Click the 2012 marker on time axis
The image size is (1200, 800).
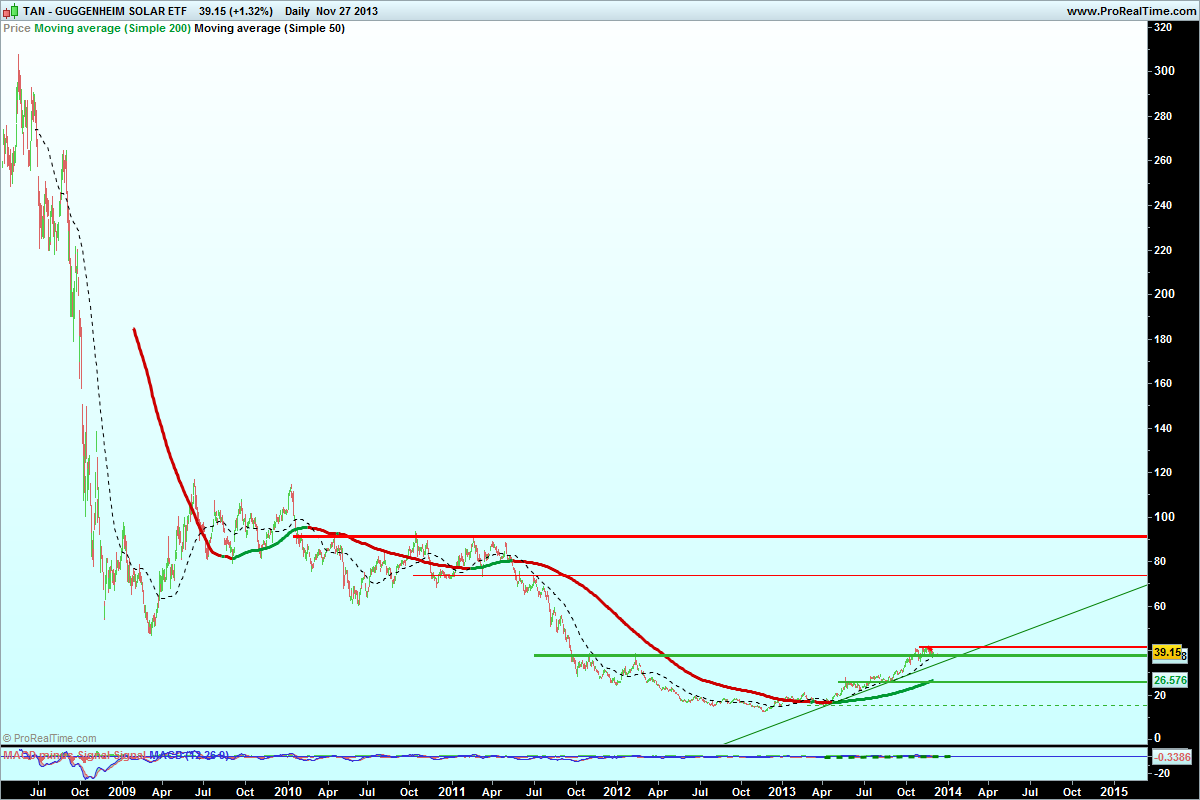point(616,790)
